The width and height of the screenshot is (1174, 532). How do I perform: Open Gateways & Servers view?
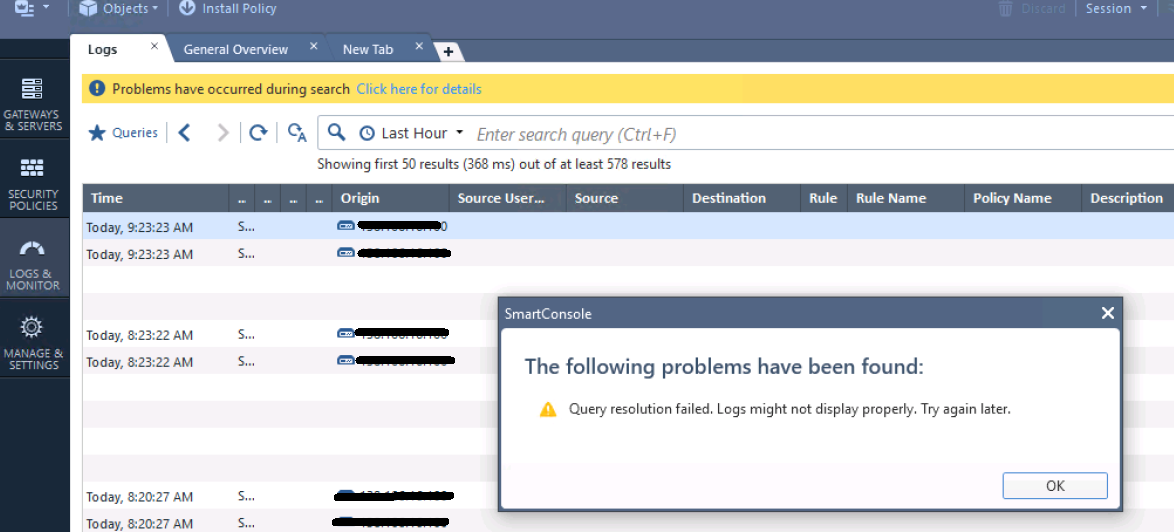[33, 104]
